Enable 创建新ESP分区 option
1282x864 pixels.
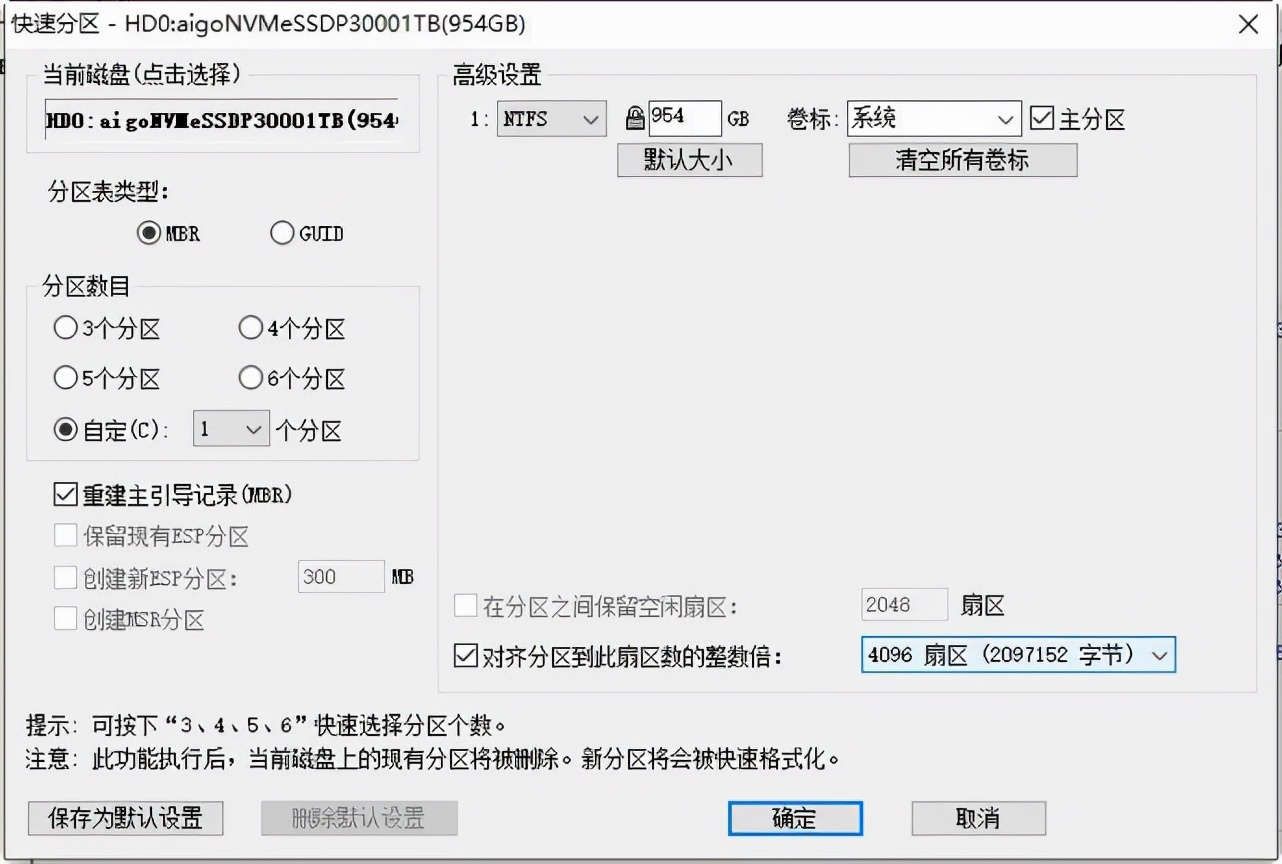[65, 576]
